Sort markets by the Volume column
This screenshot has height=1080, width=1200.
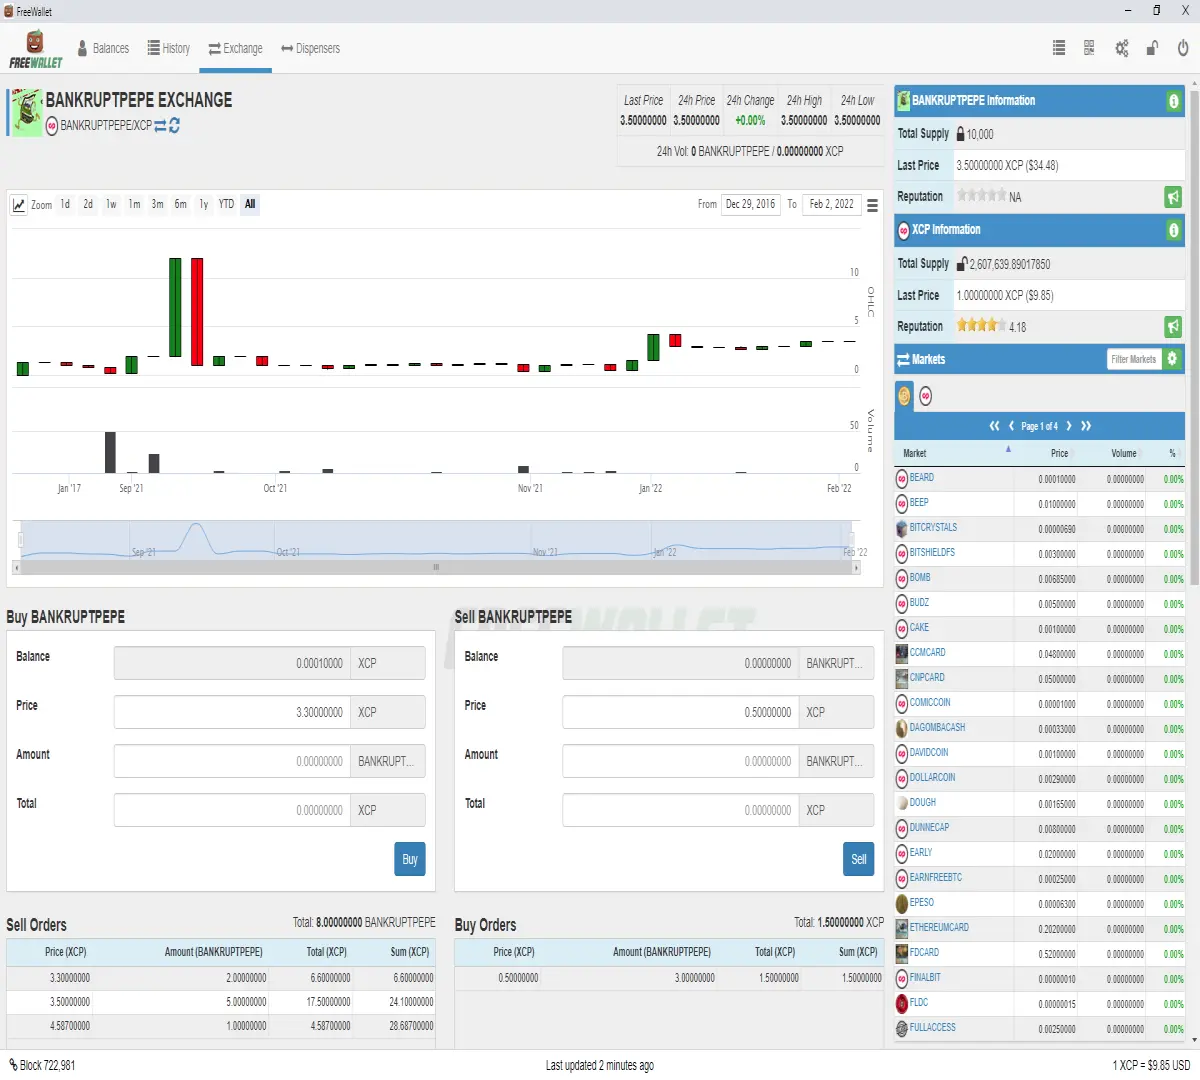coord(1113,453)
